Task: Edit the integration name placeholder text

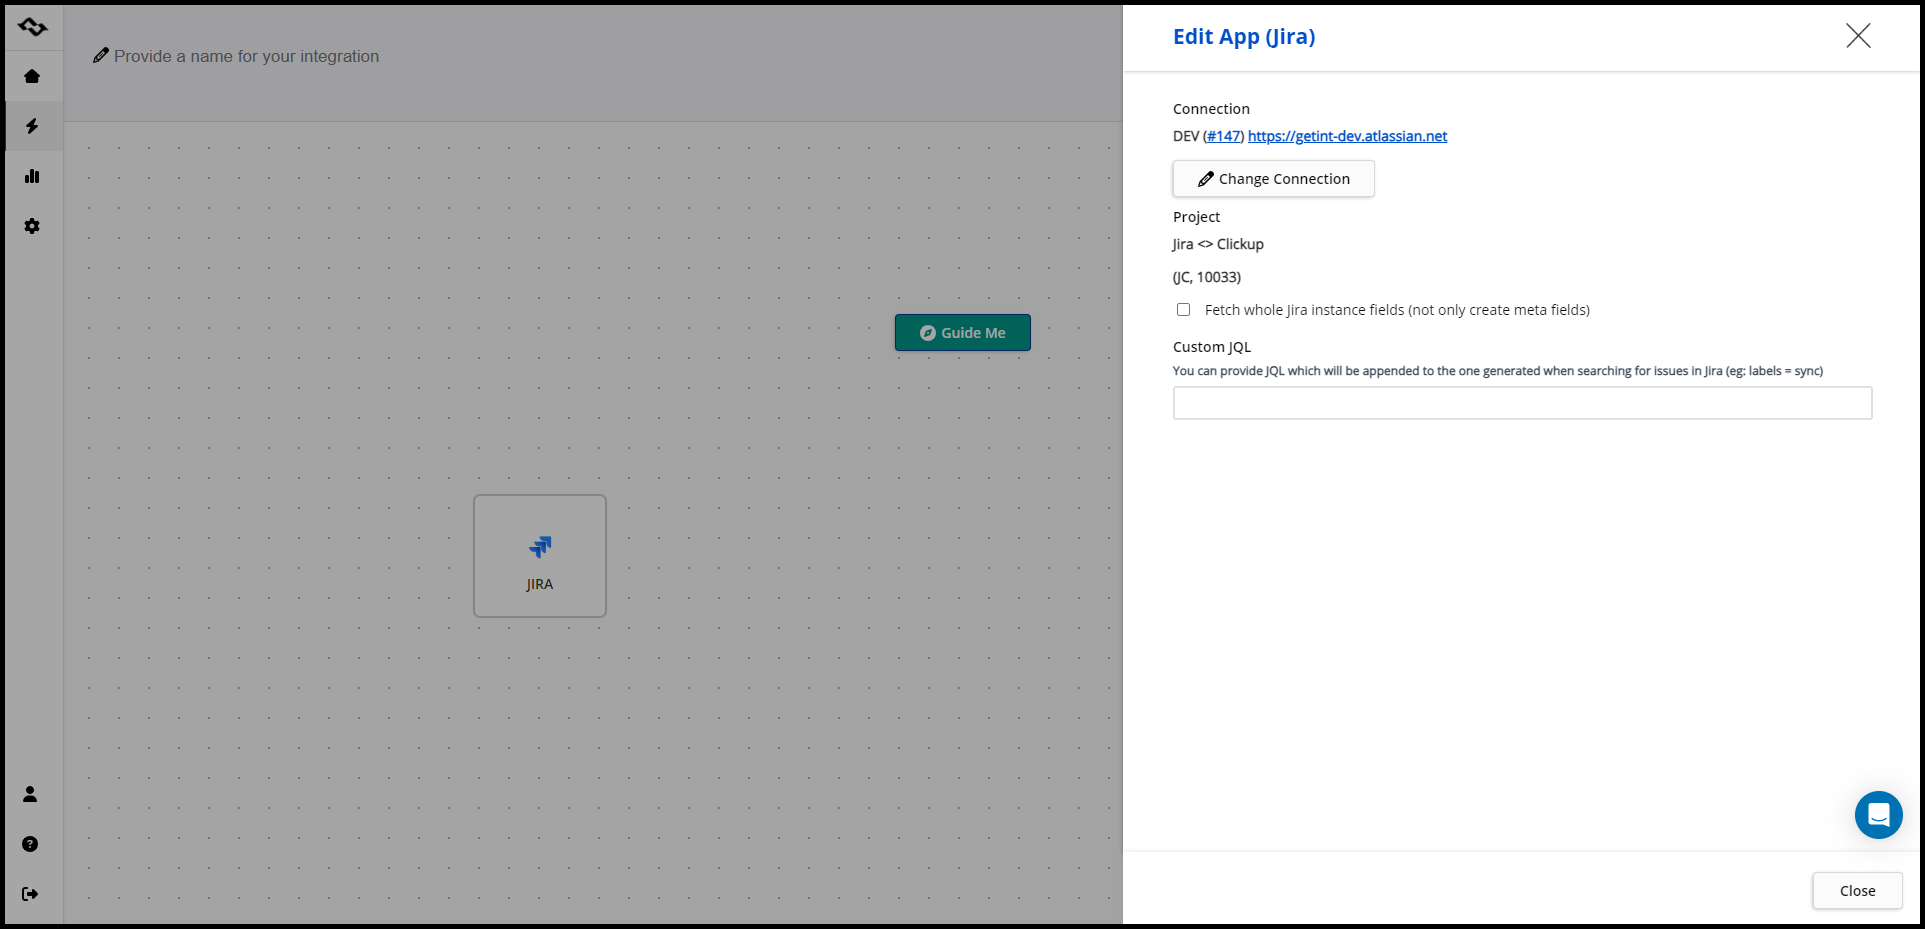Action: pos(246,56)
